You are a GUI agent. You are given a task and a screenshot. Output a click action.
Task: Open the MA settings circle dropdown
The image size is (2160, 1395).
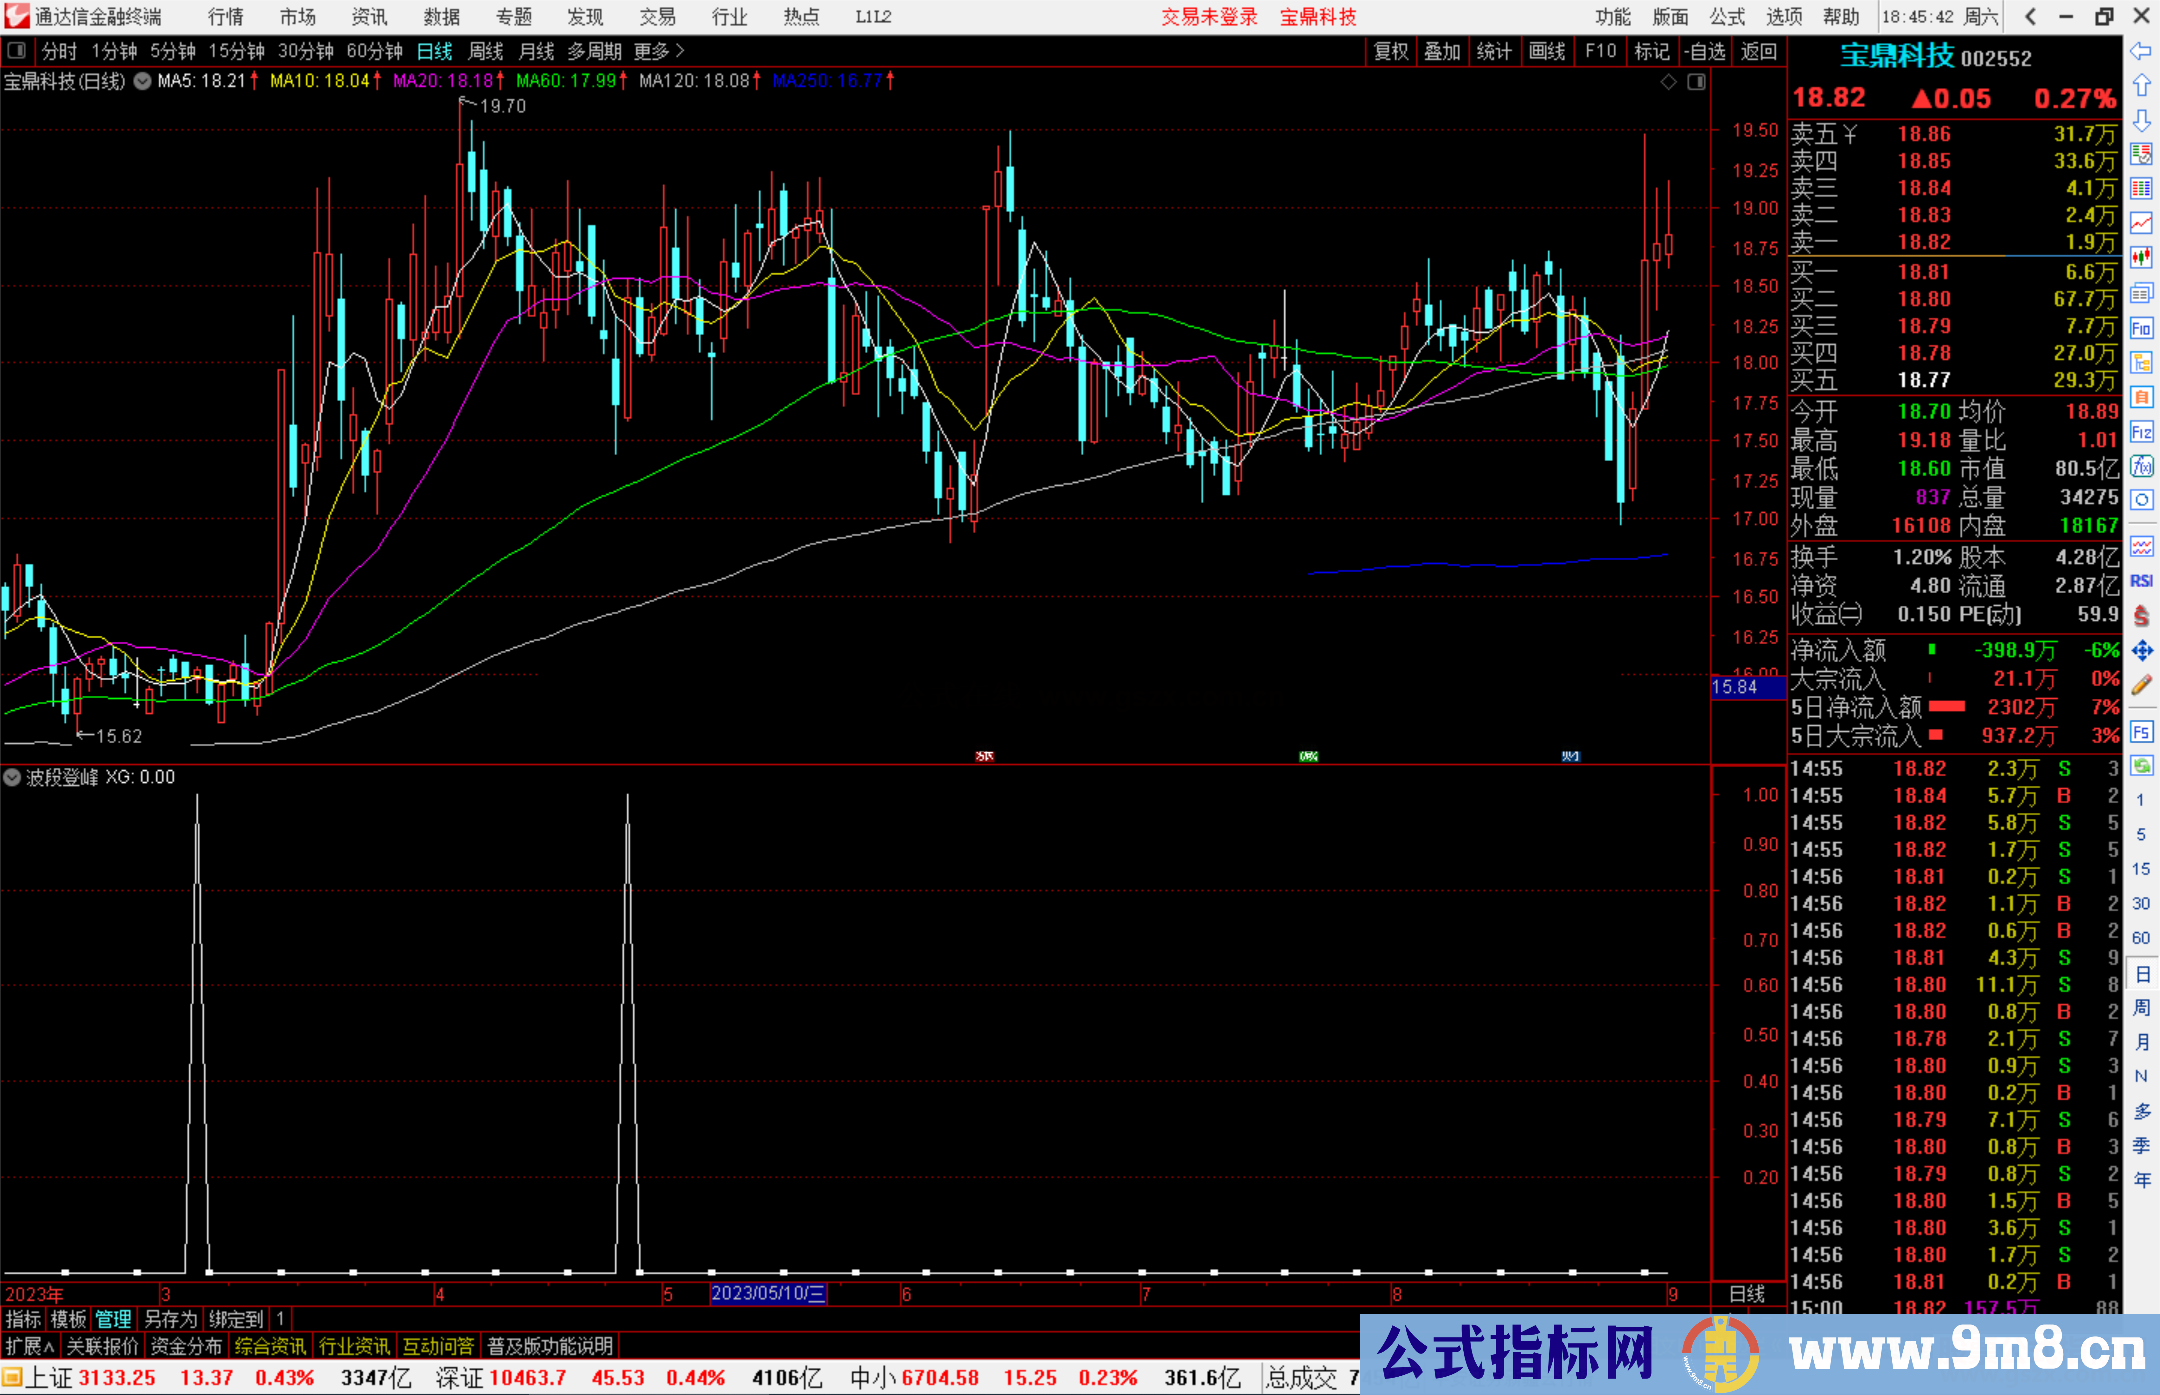click(x=142, y=81)
